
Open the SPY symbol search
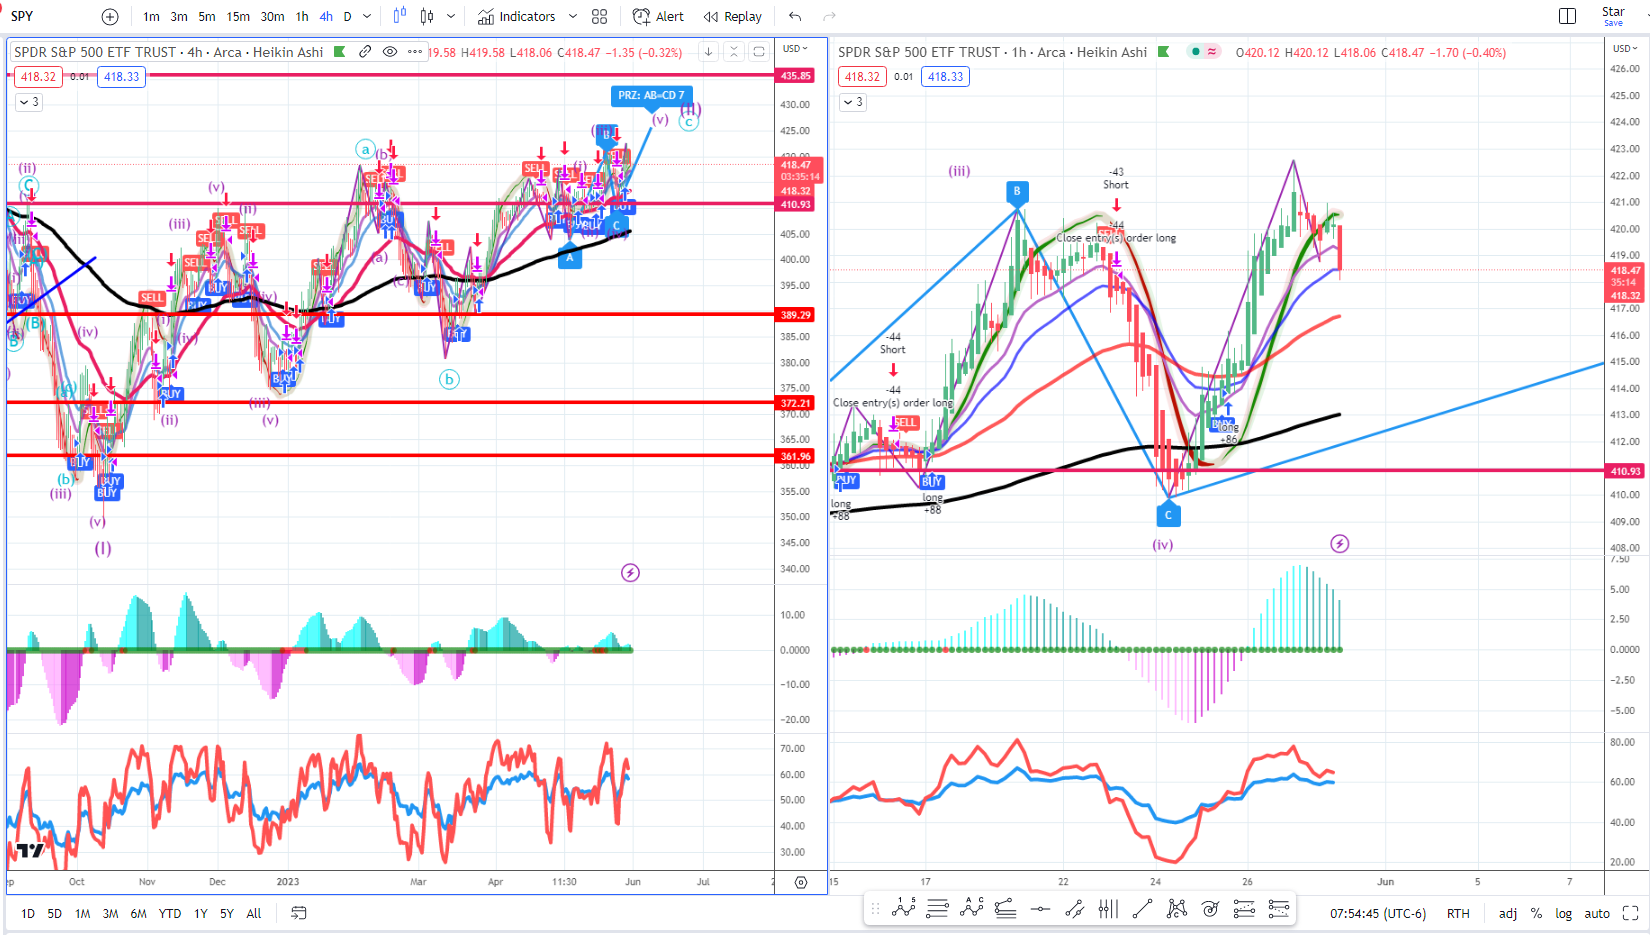(22, 16)
